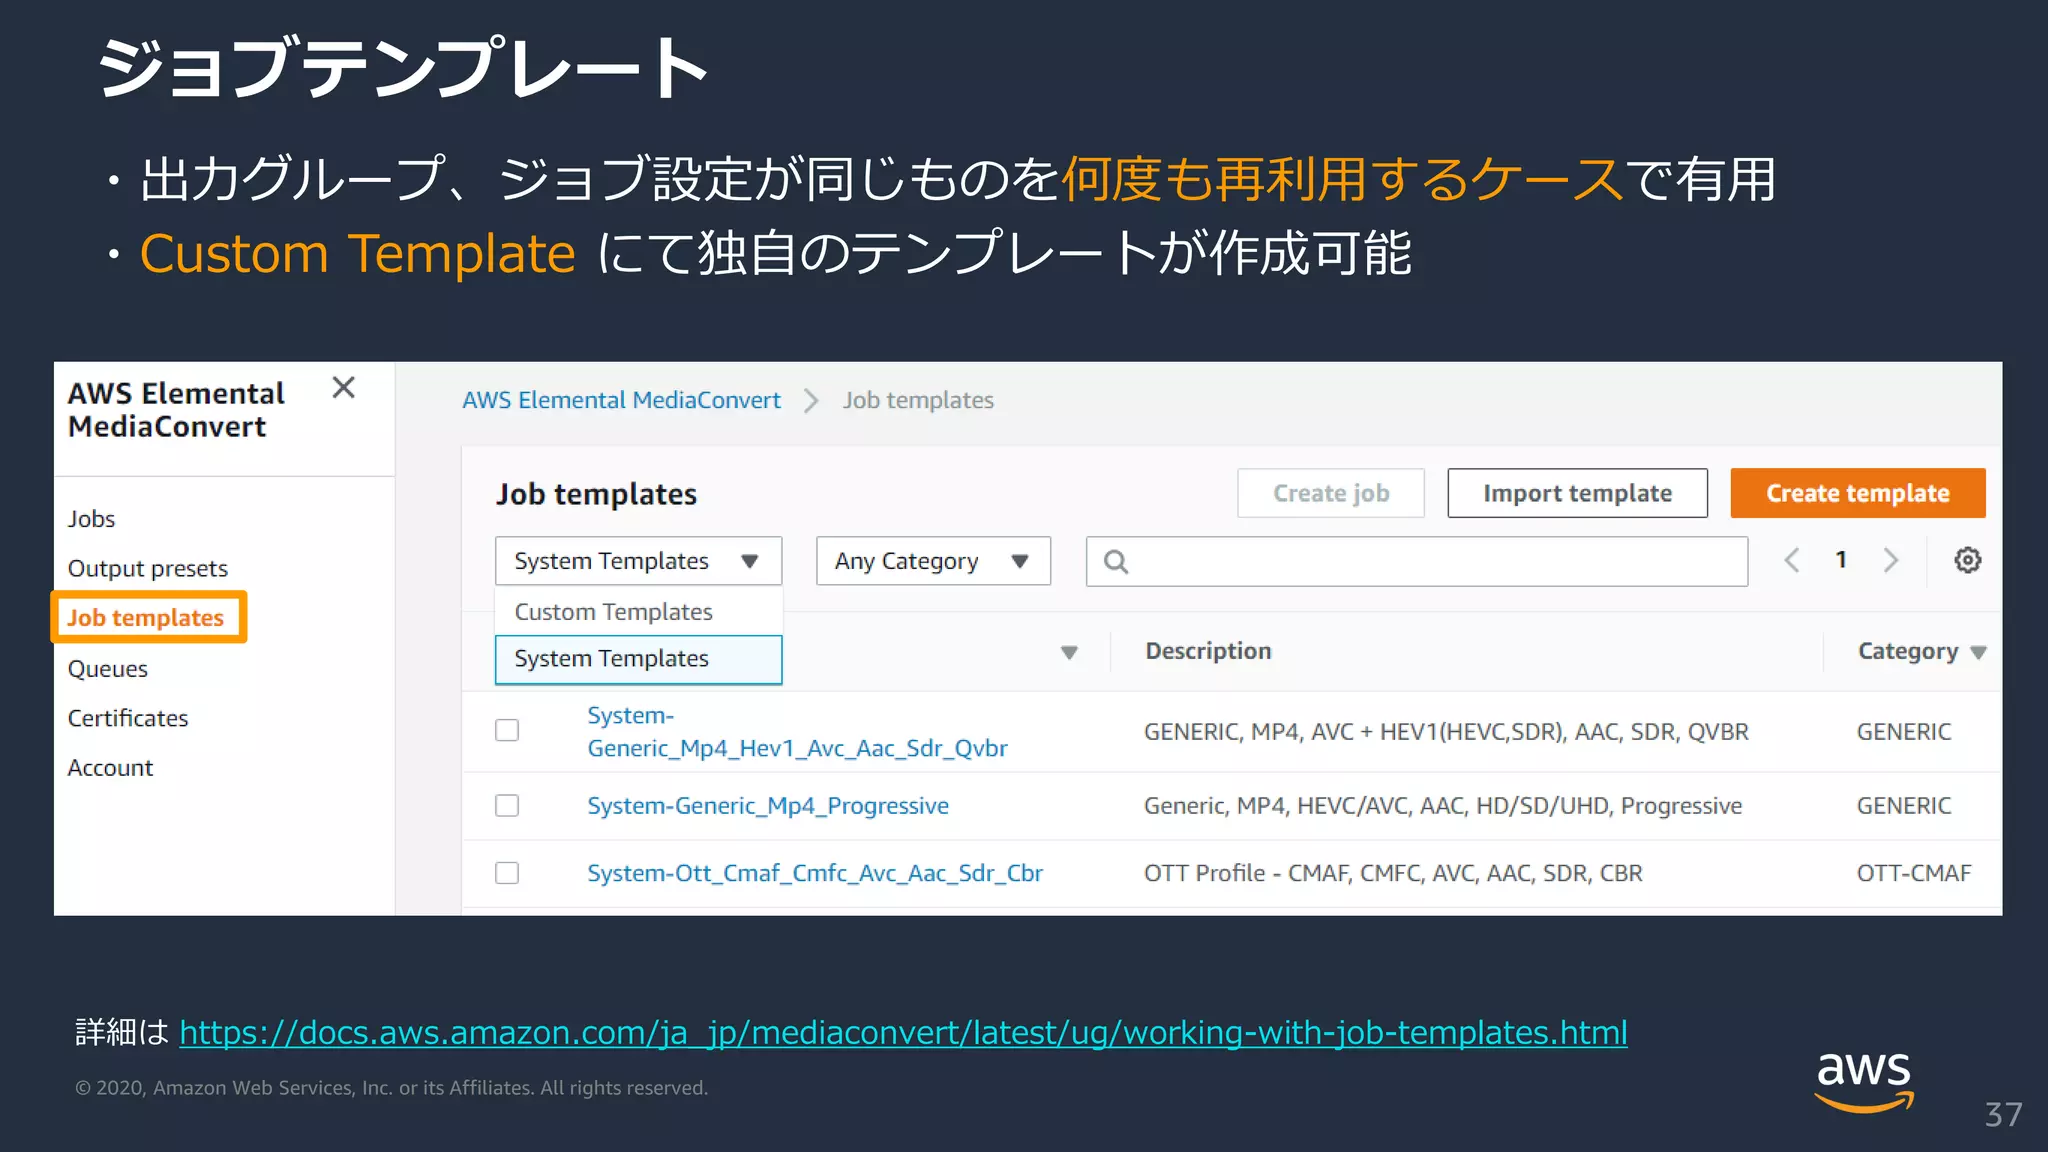Click the 'GENERIC, MP4, AVC + HEV1' description
Image resolution: width=2048 pixels, height=1152 pixels.
pos(1446,732)
